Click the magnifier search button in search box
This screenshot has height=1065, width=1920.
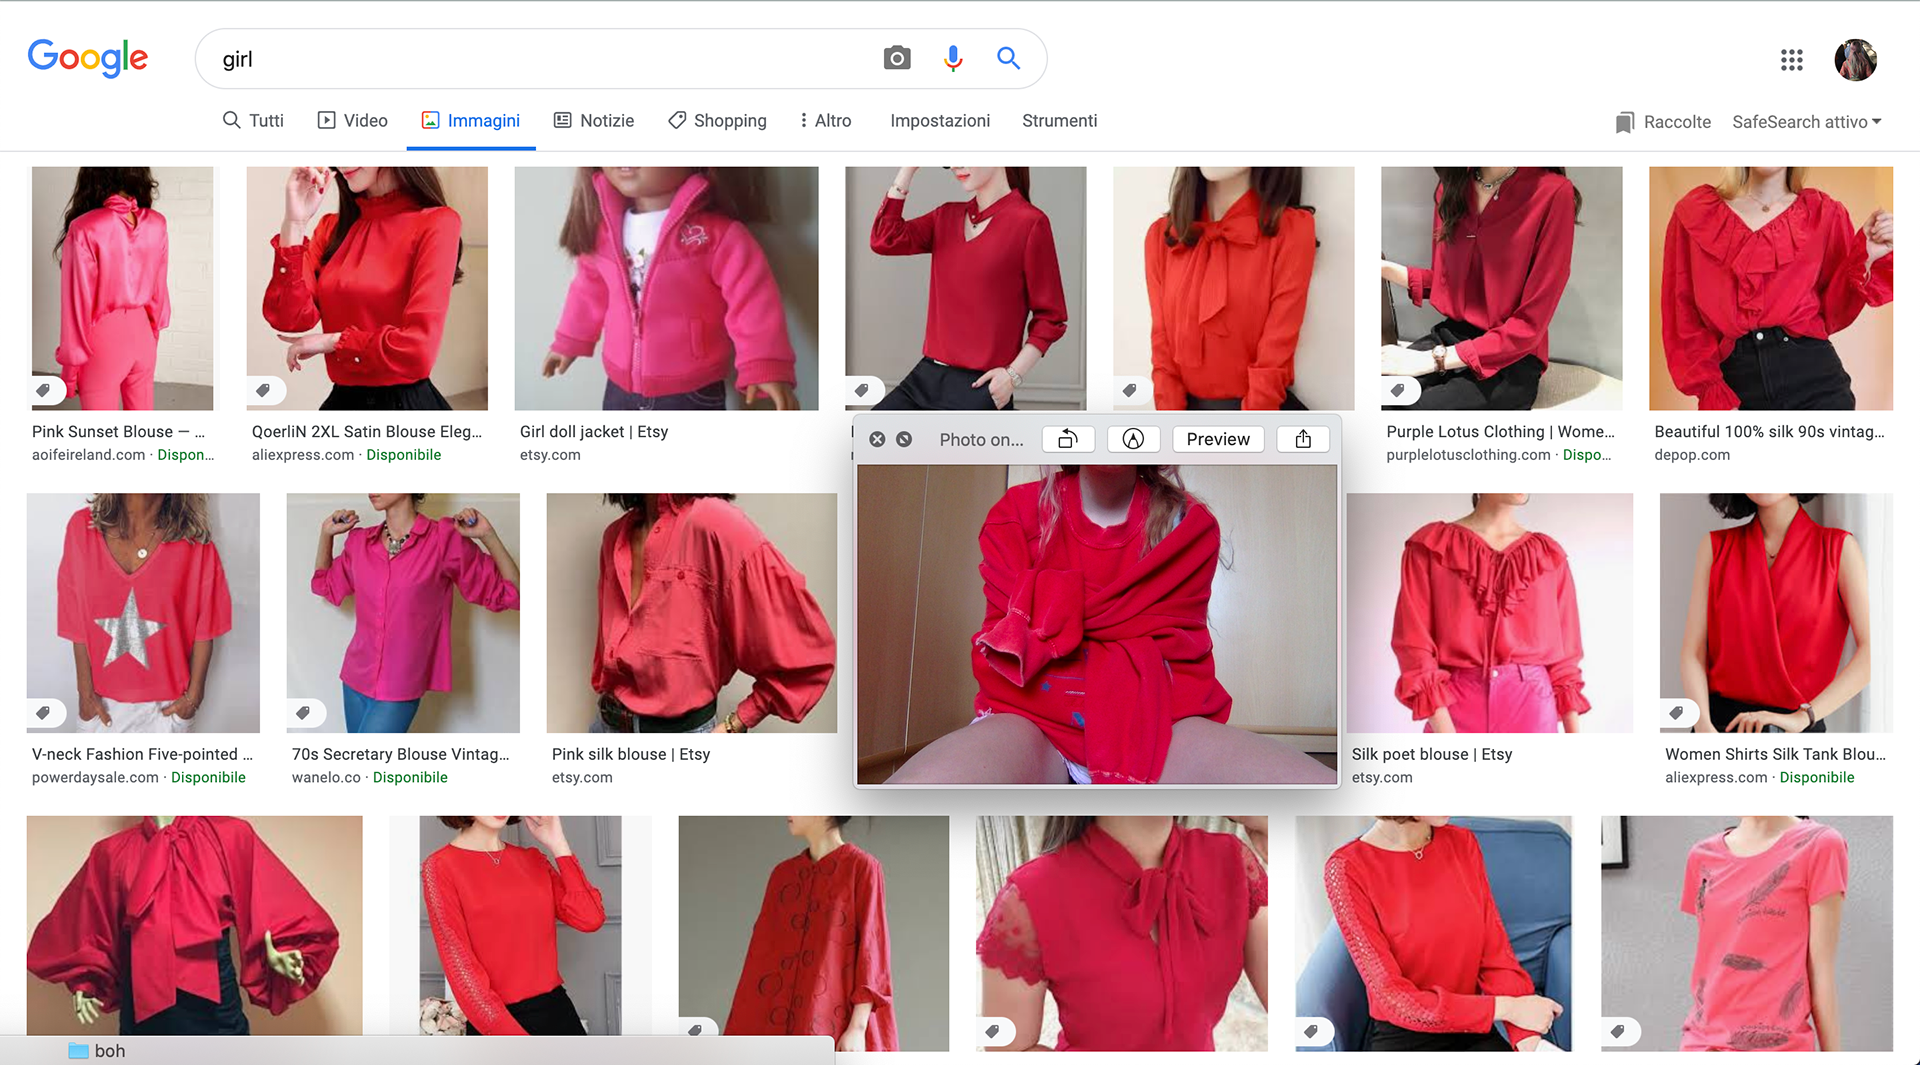pyautogui.click(x=1008, y=59)
